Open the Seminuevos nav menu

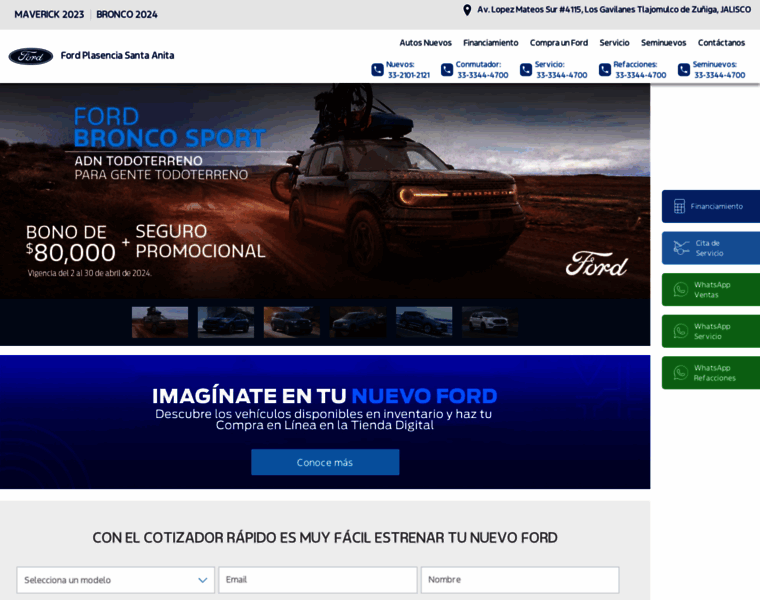[x=663, y=43]
